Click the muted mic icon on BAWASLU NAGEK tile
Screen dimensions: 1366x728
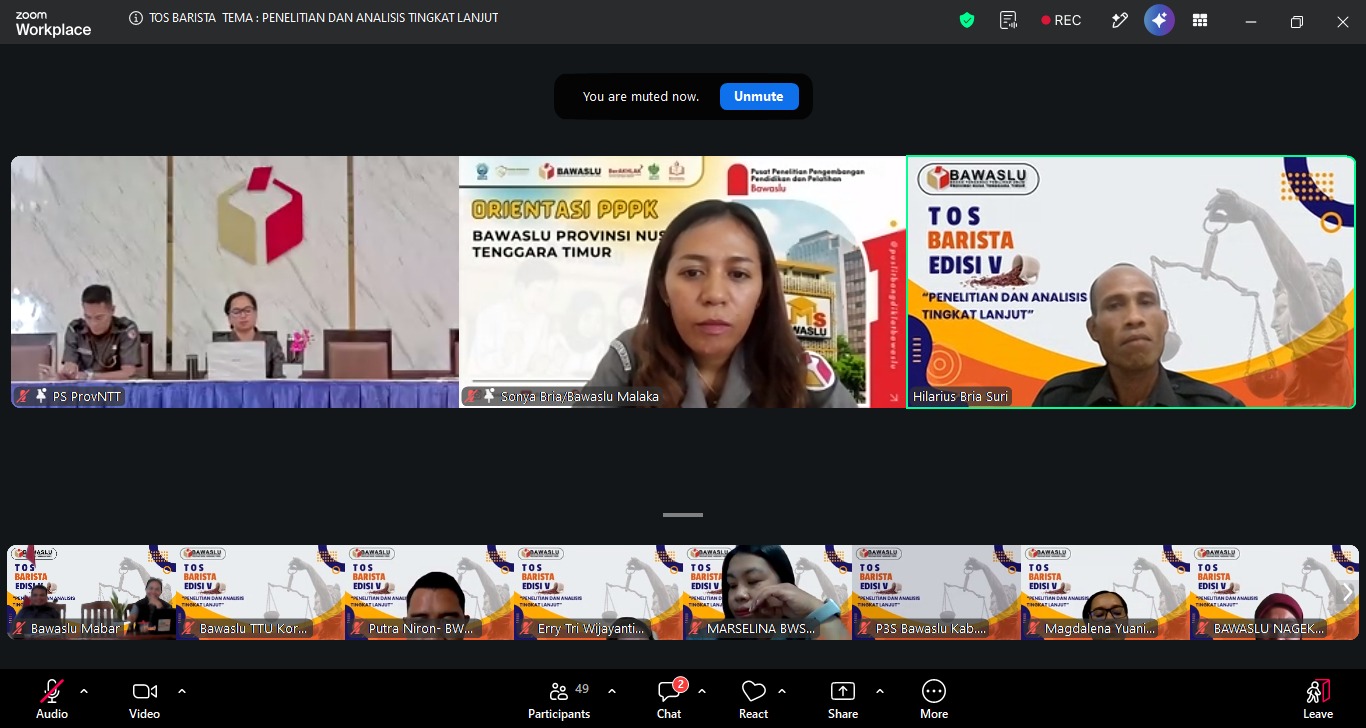click(x=1203, y=629)
